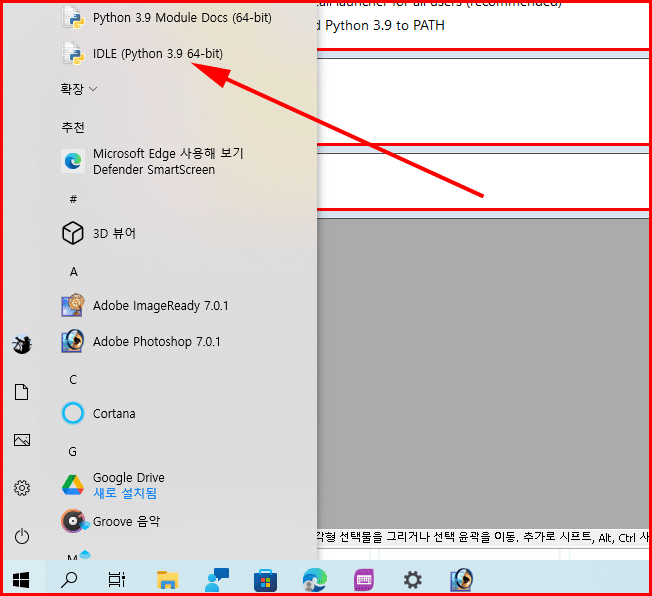Open the Chat taskbar icon

(217, 579)
